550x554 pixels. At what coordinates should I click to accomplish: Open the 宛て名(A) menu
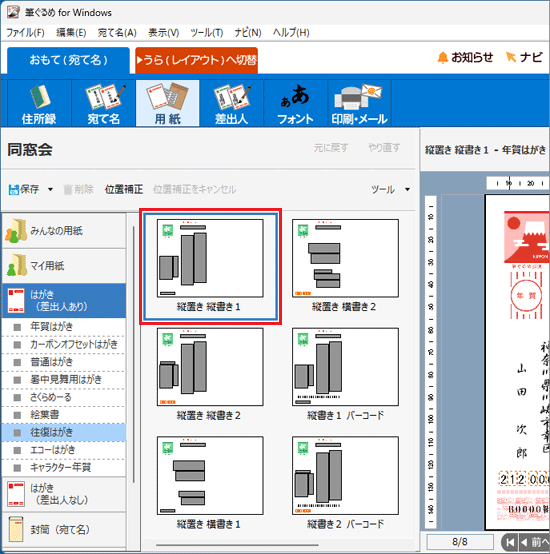pos(117,33)
